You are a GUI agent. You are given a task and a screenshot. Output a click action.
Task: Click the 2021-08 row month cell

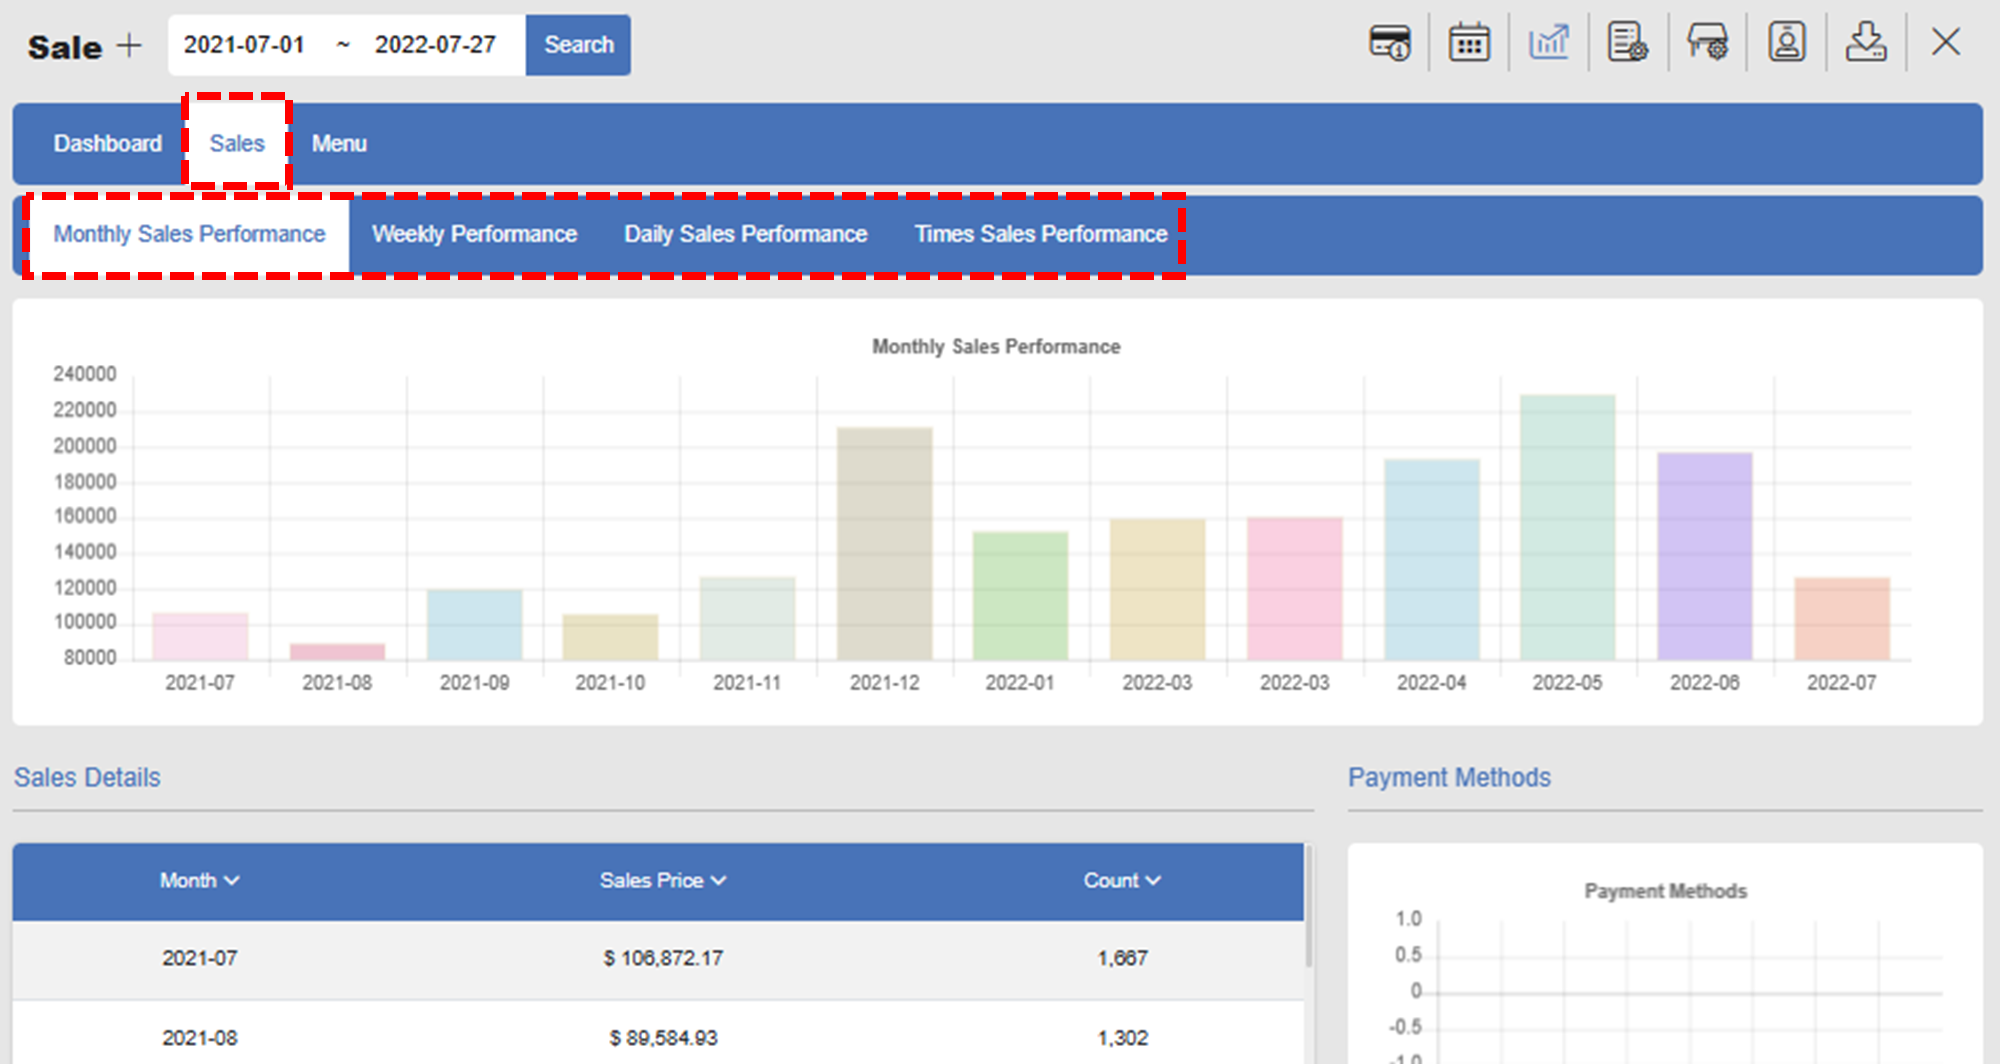199,1038
